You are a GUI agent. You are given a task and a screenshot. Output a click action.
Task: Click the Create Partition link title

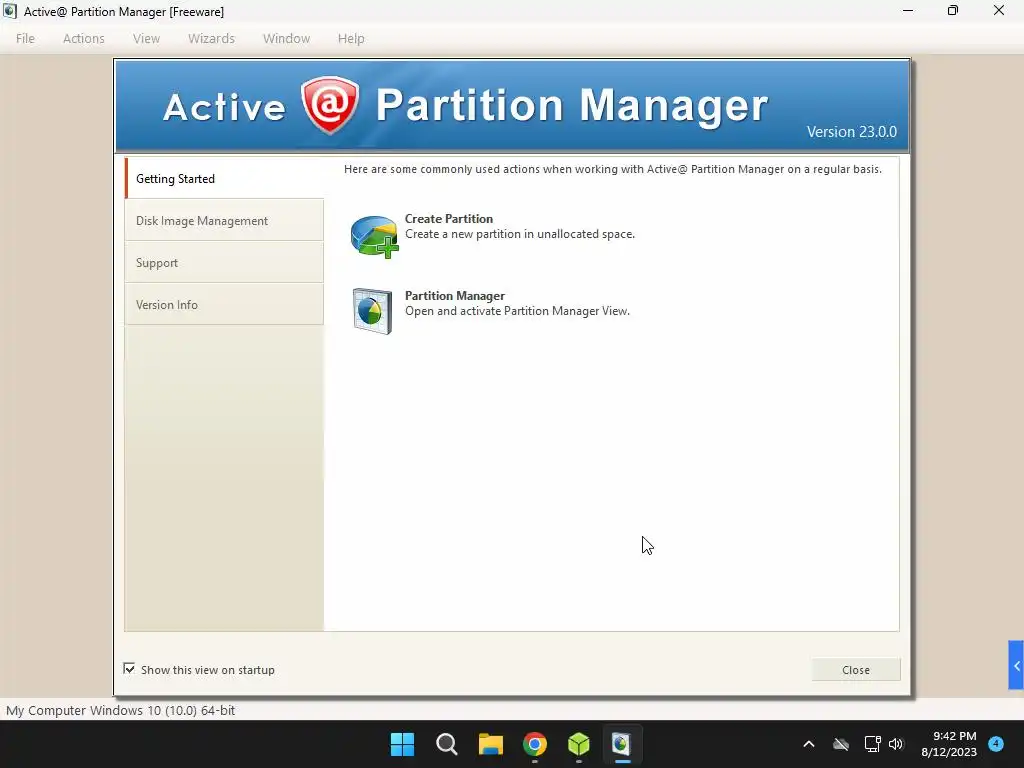(x=449, y=219)
